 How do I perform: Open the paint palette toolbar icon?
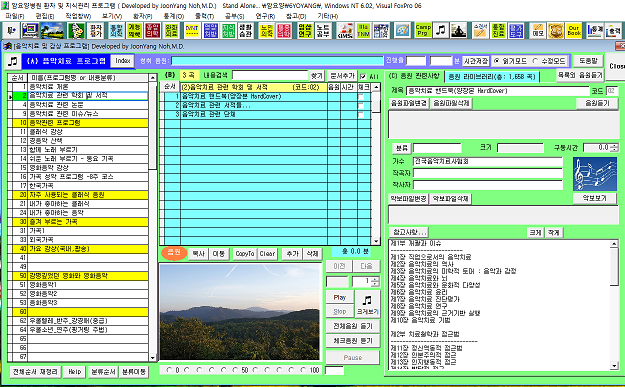403,30
